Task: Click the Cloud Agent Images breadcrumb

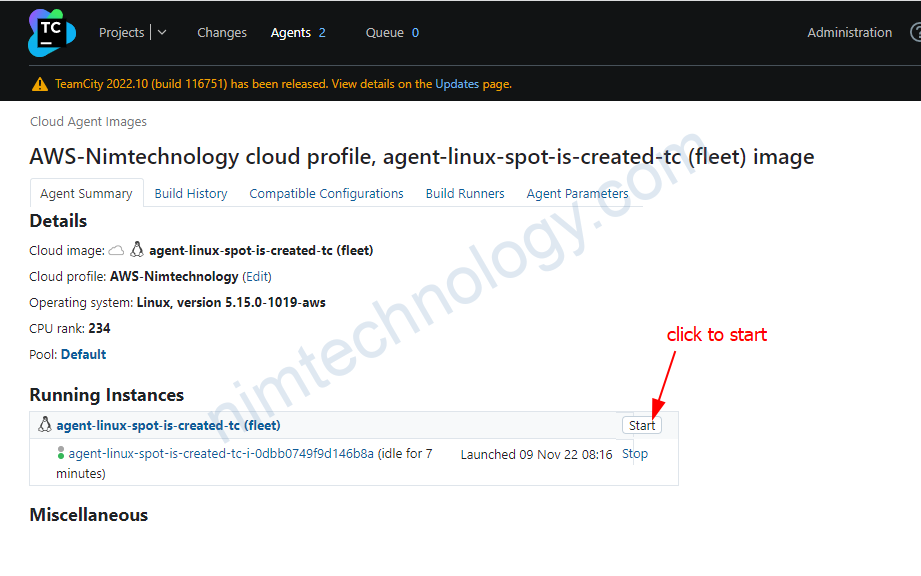Action: coord(88,122)
